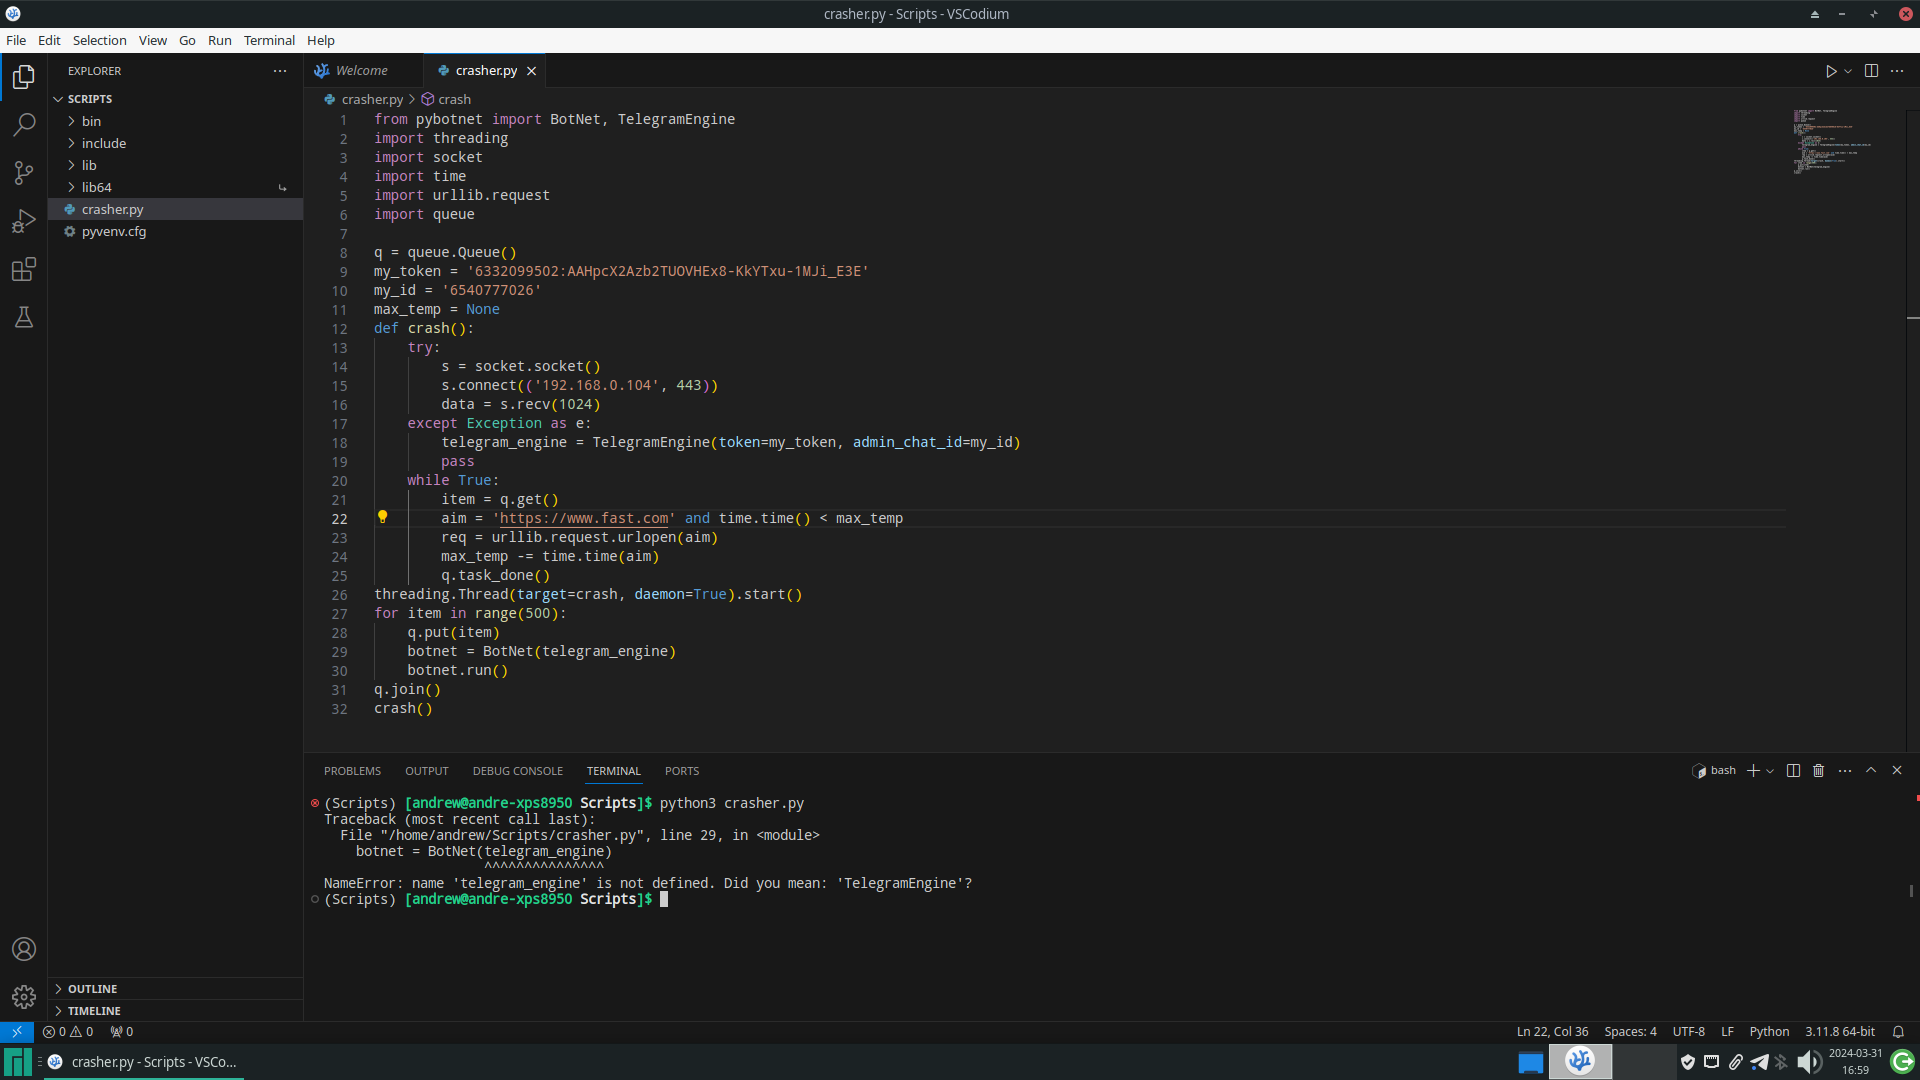
Task: Open the Terminal menu
Action: 269,40
